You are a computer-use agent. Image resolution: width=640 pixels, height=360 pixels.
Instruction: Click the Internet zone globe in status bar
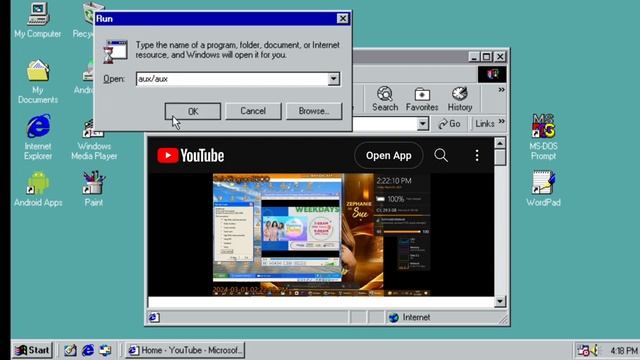pos(393,317)
